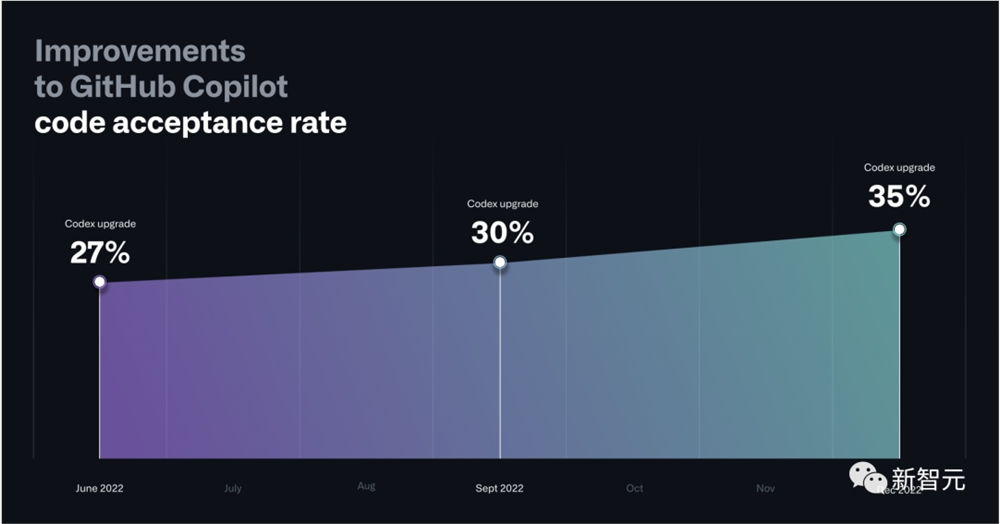Click Codex upgrade label above 30%

tap(503, 204)
